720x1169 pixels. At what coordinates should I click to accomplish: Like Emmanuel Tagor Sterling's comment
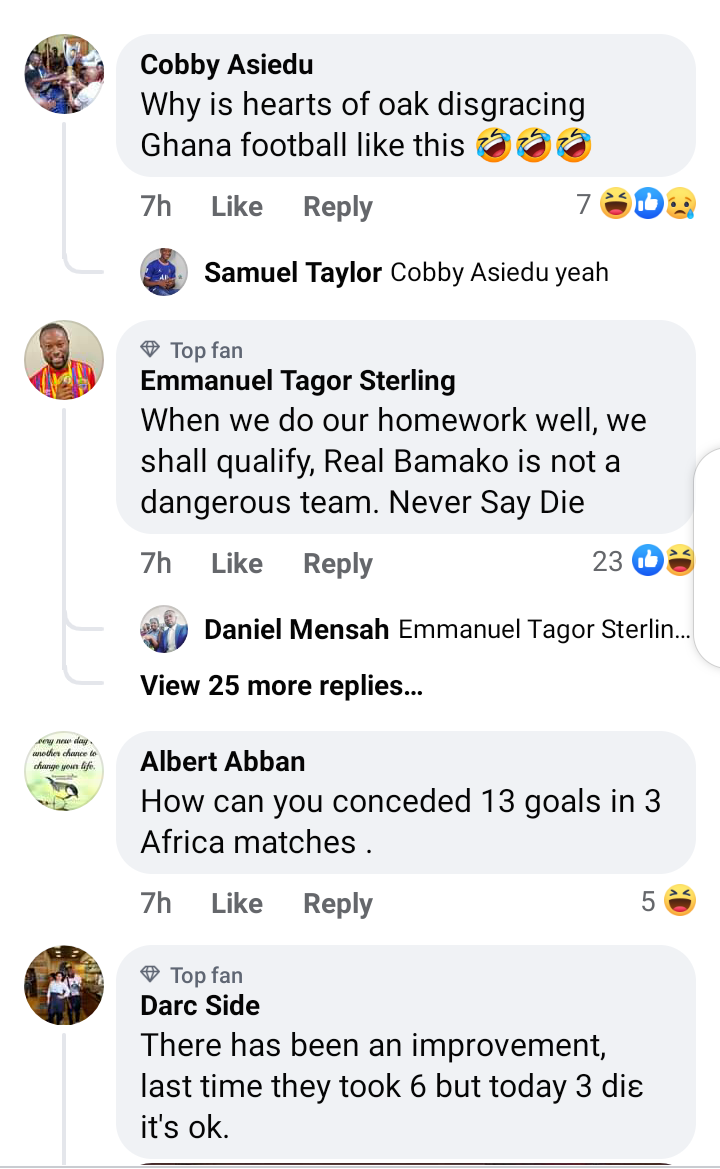[x=237, y=564]
